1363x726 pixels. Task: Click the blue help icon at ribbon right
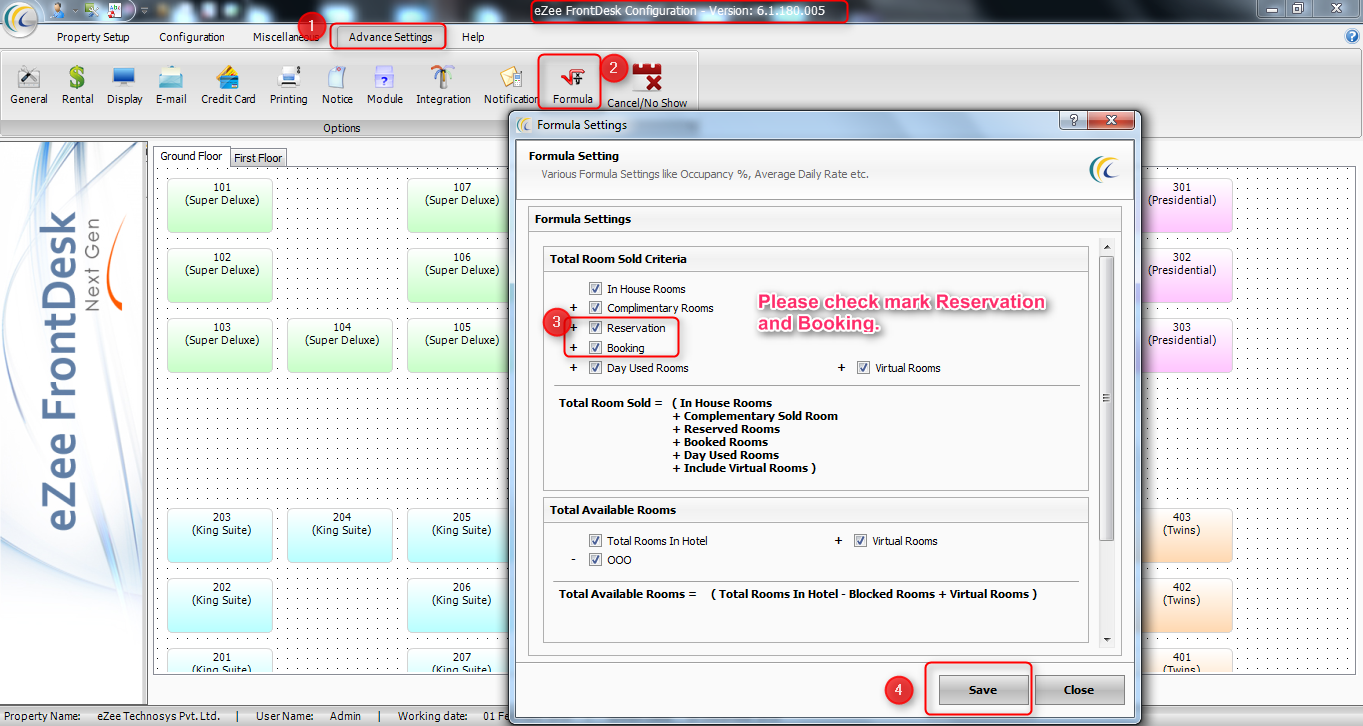coord(1352,37)
